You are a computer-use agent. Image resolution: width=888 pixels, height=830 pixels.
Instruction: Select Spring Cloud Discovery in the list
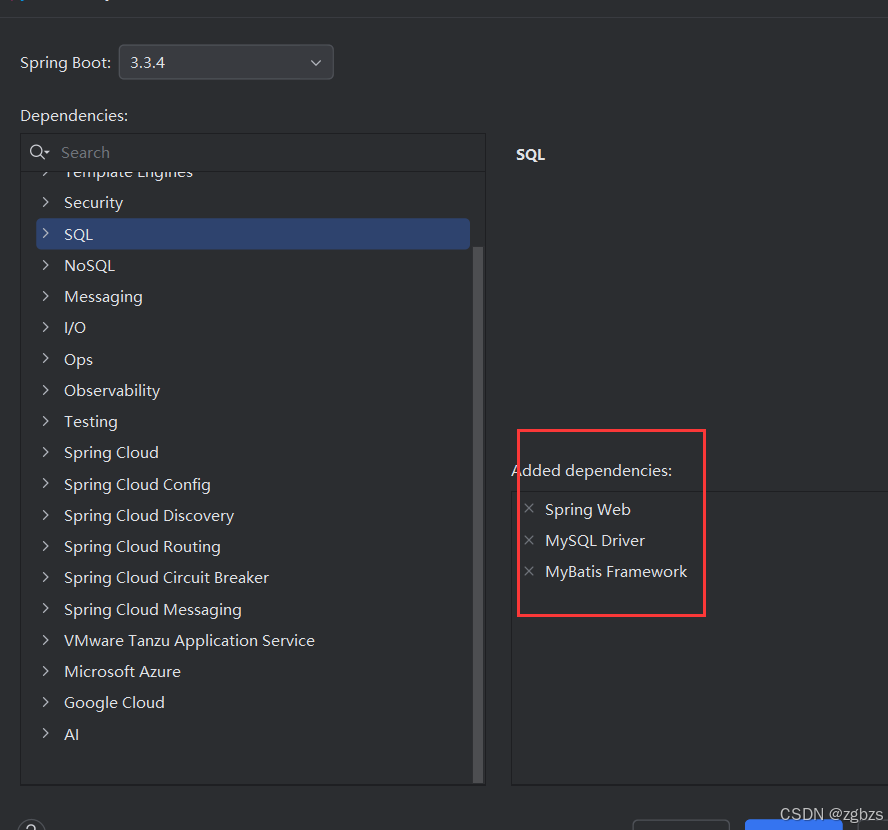(x=149, y=516)
